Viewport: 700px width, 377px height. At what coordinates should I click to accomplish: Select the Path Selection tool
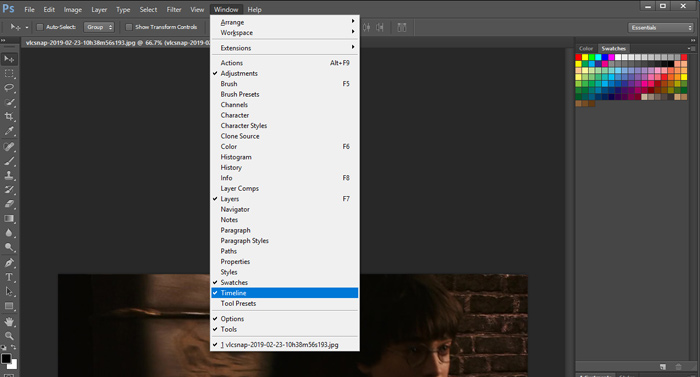coord(9,291)
